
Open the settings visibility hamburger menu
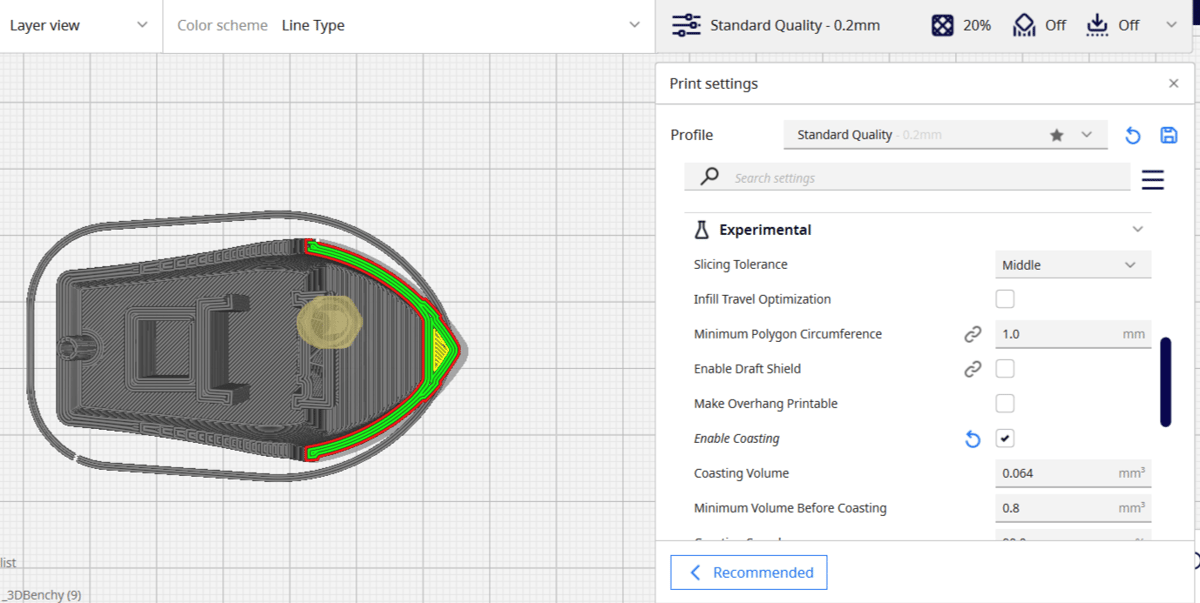1152,179
